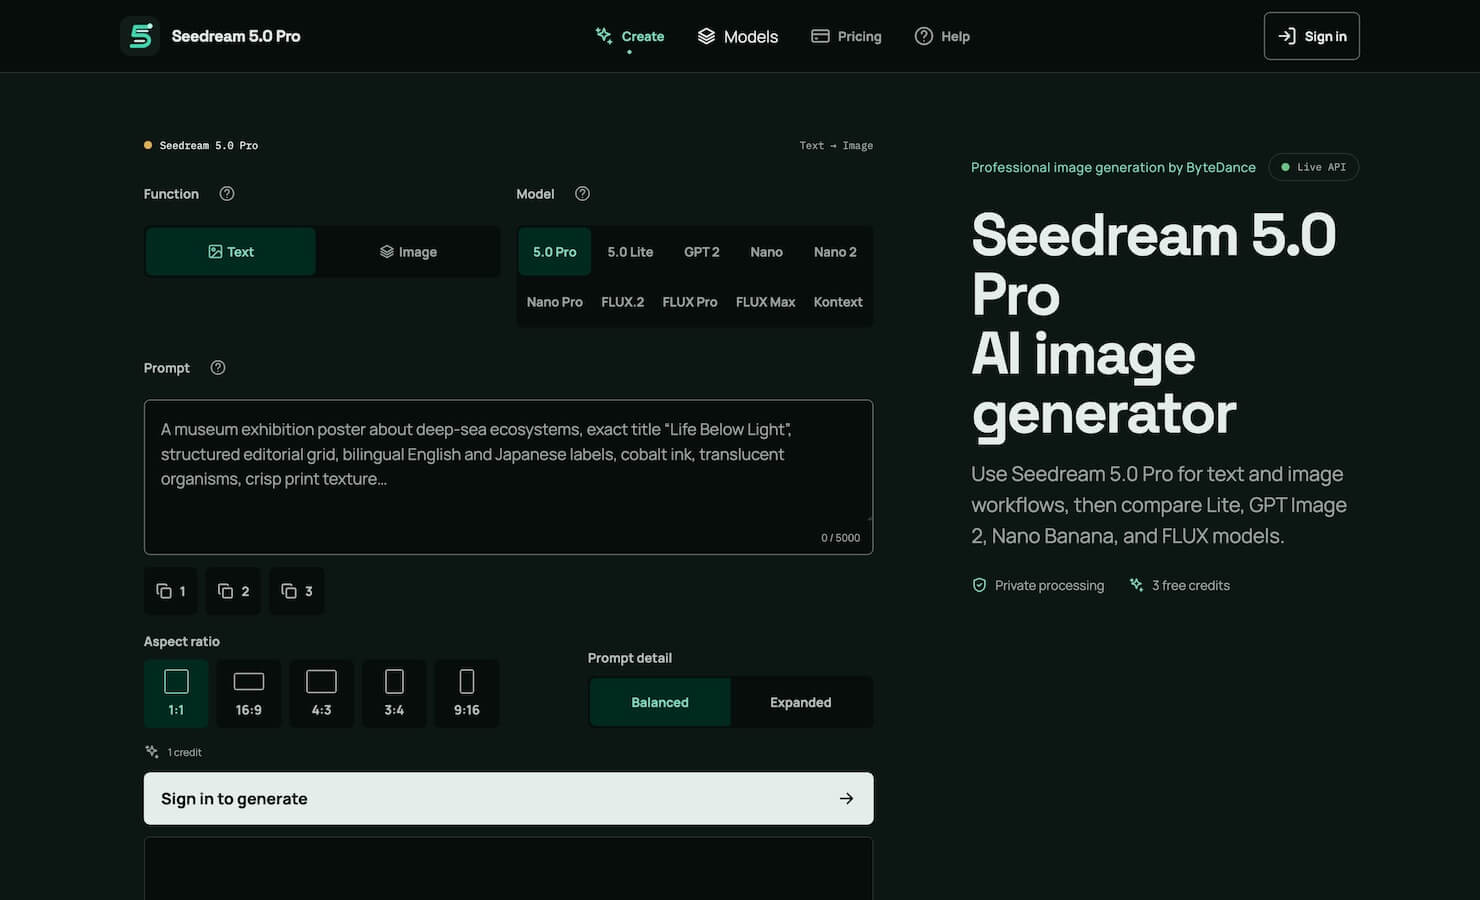Click the "3 free credits" text
This screenshot has height=900, width=1480.
coord(1191,585)
